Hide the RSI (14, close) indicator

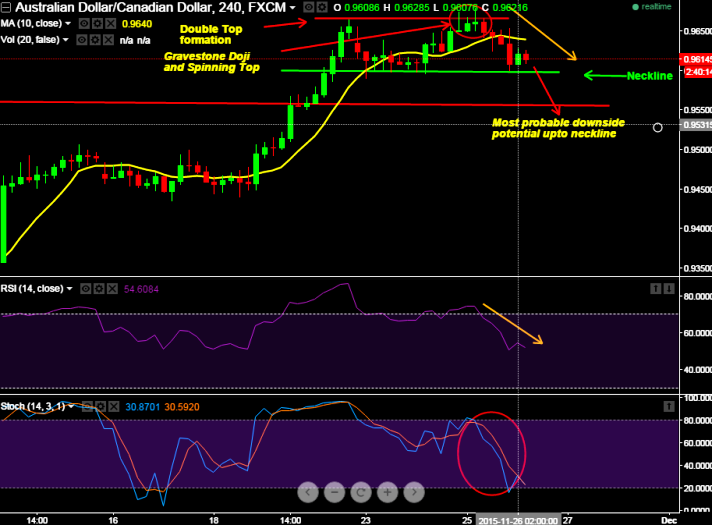(85, 288)
